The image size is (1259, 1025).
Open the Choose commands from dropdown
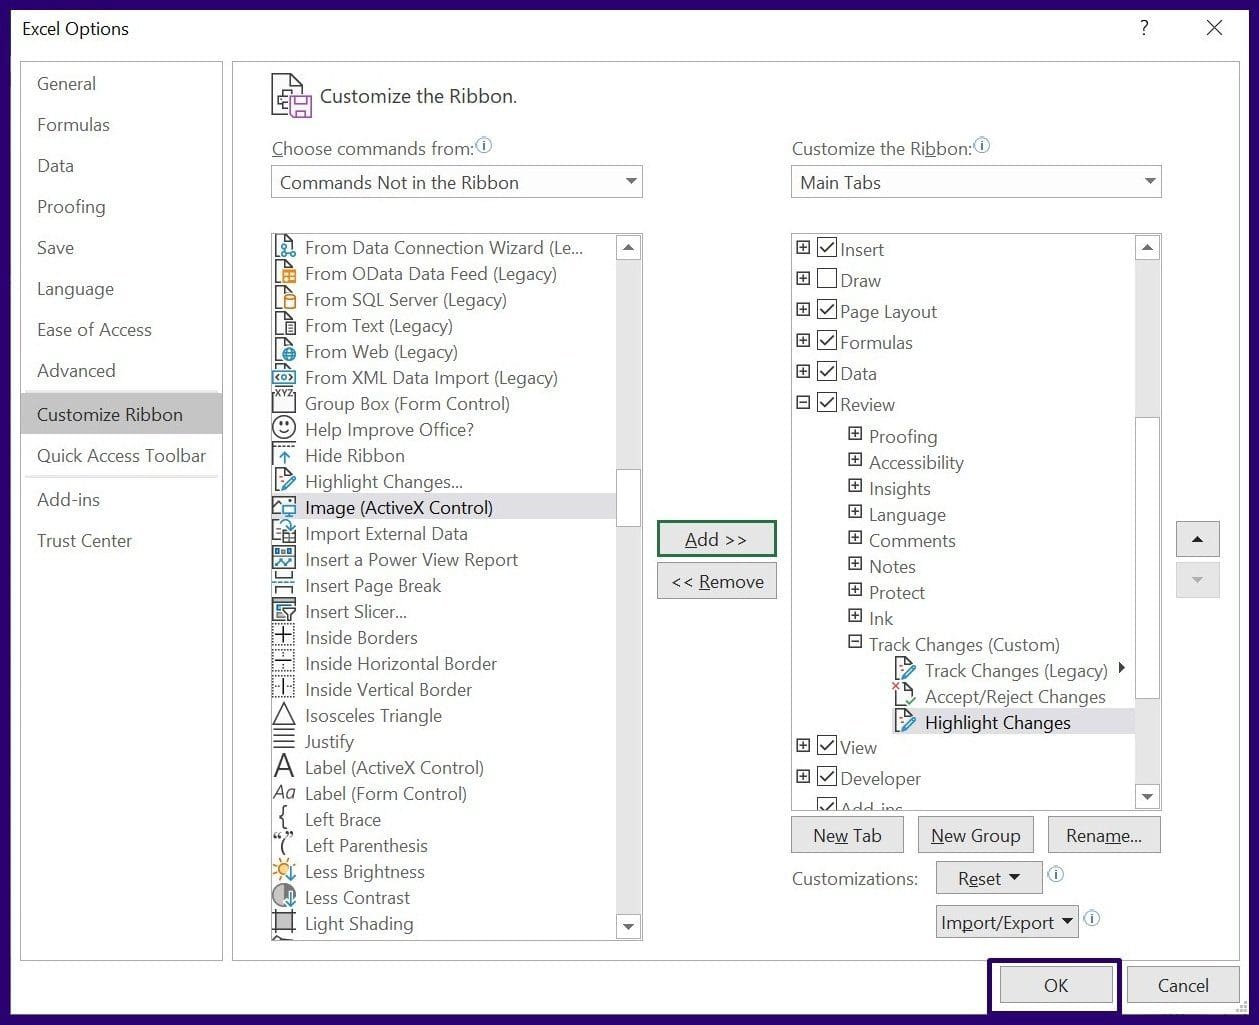pos(457,182)
